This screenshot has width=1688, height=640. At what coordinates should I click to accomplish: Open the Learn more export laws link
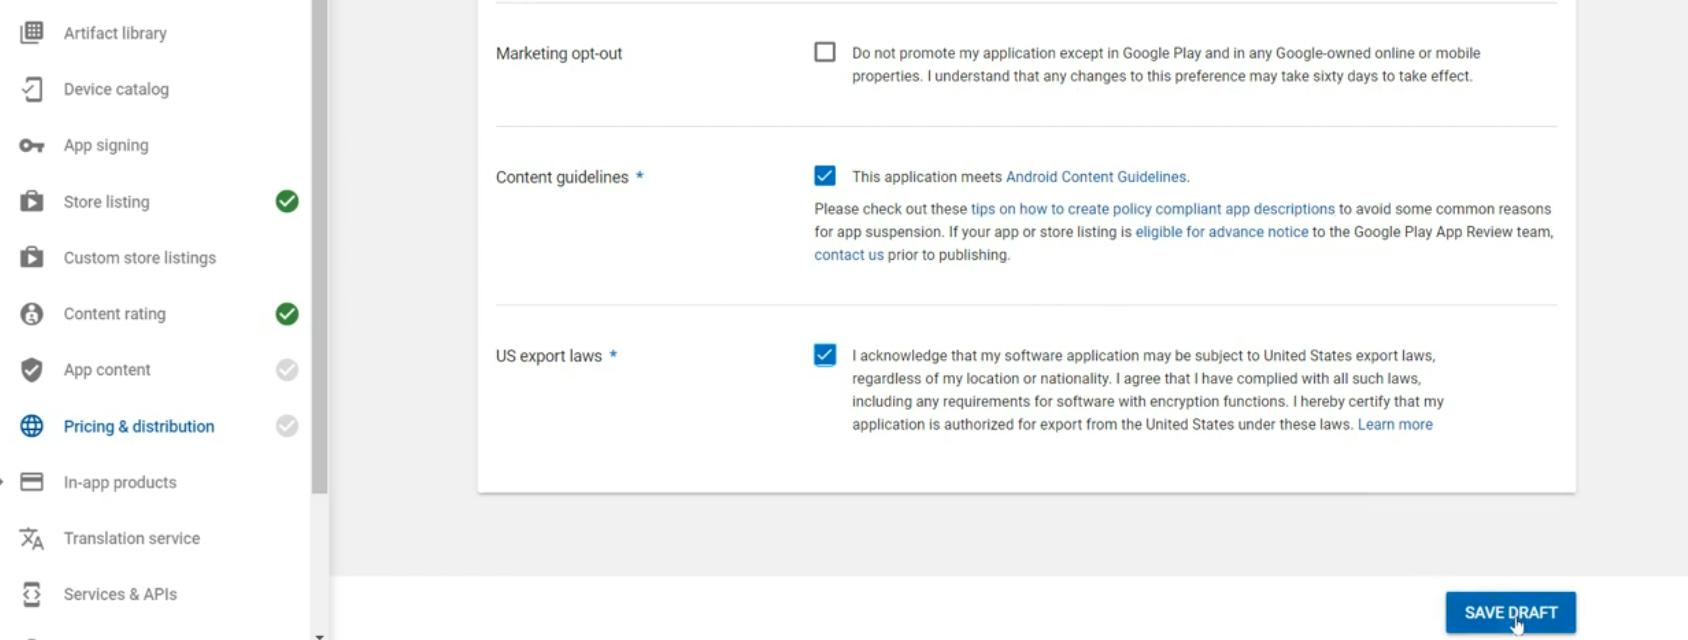click(x=1394, y=425)
